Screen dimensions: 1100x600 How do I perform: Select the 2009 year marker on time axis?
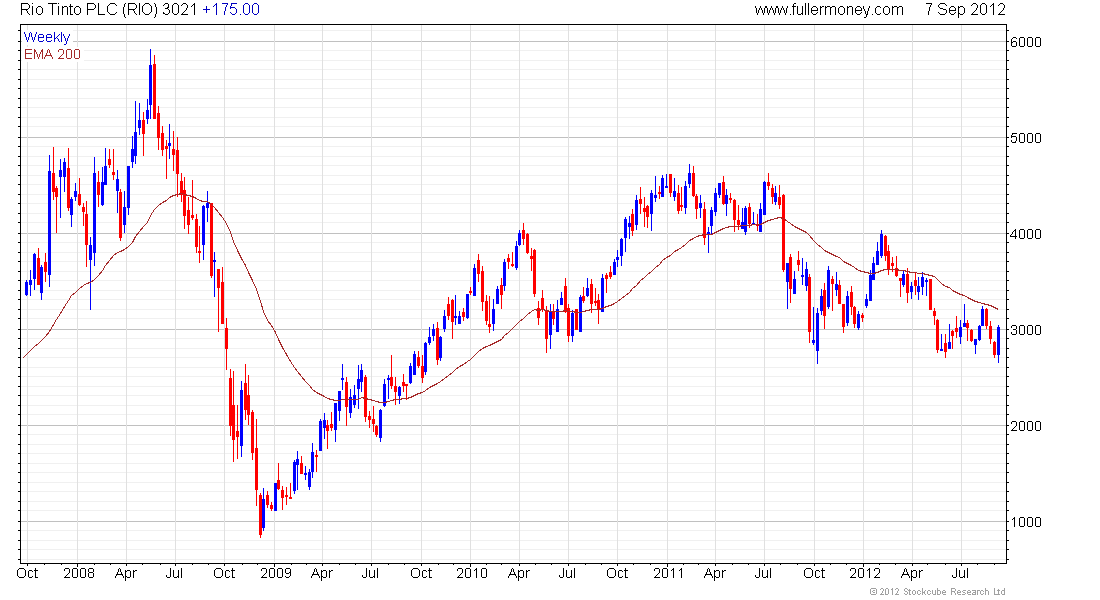275,573
